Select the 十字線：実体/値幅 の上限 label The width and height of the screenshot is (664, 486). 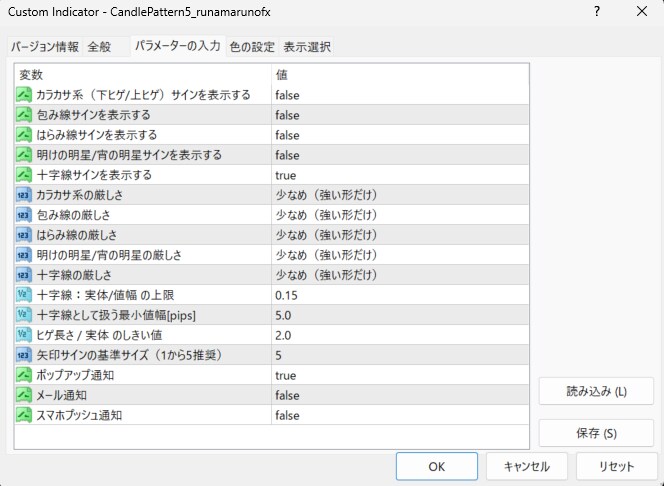tap(105, 295)
